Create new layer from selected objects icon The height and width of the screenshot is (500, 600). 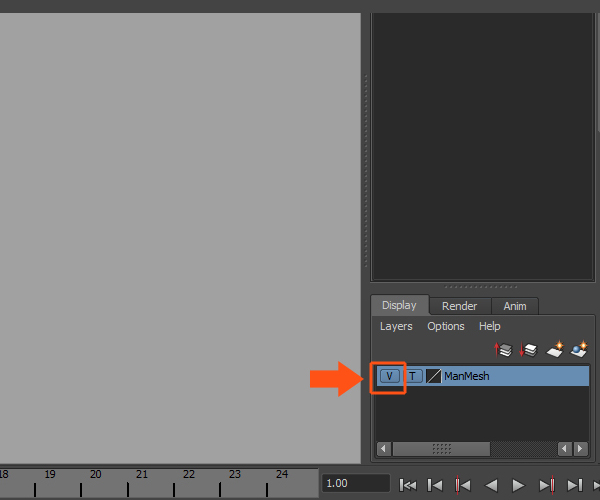pyautogui.click(x=579, y=349)
